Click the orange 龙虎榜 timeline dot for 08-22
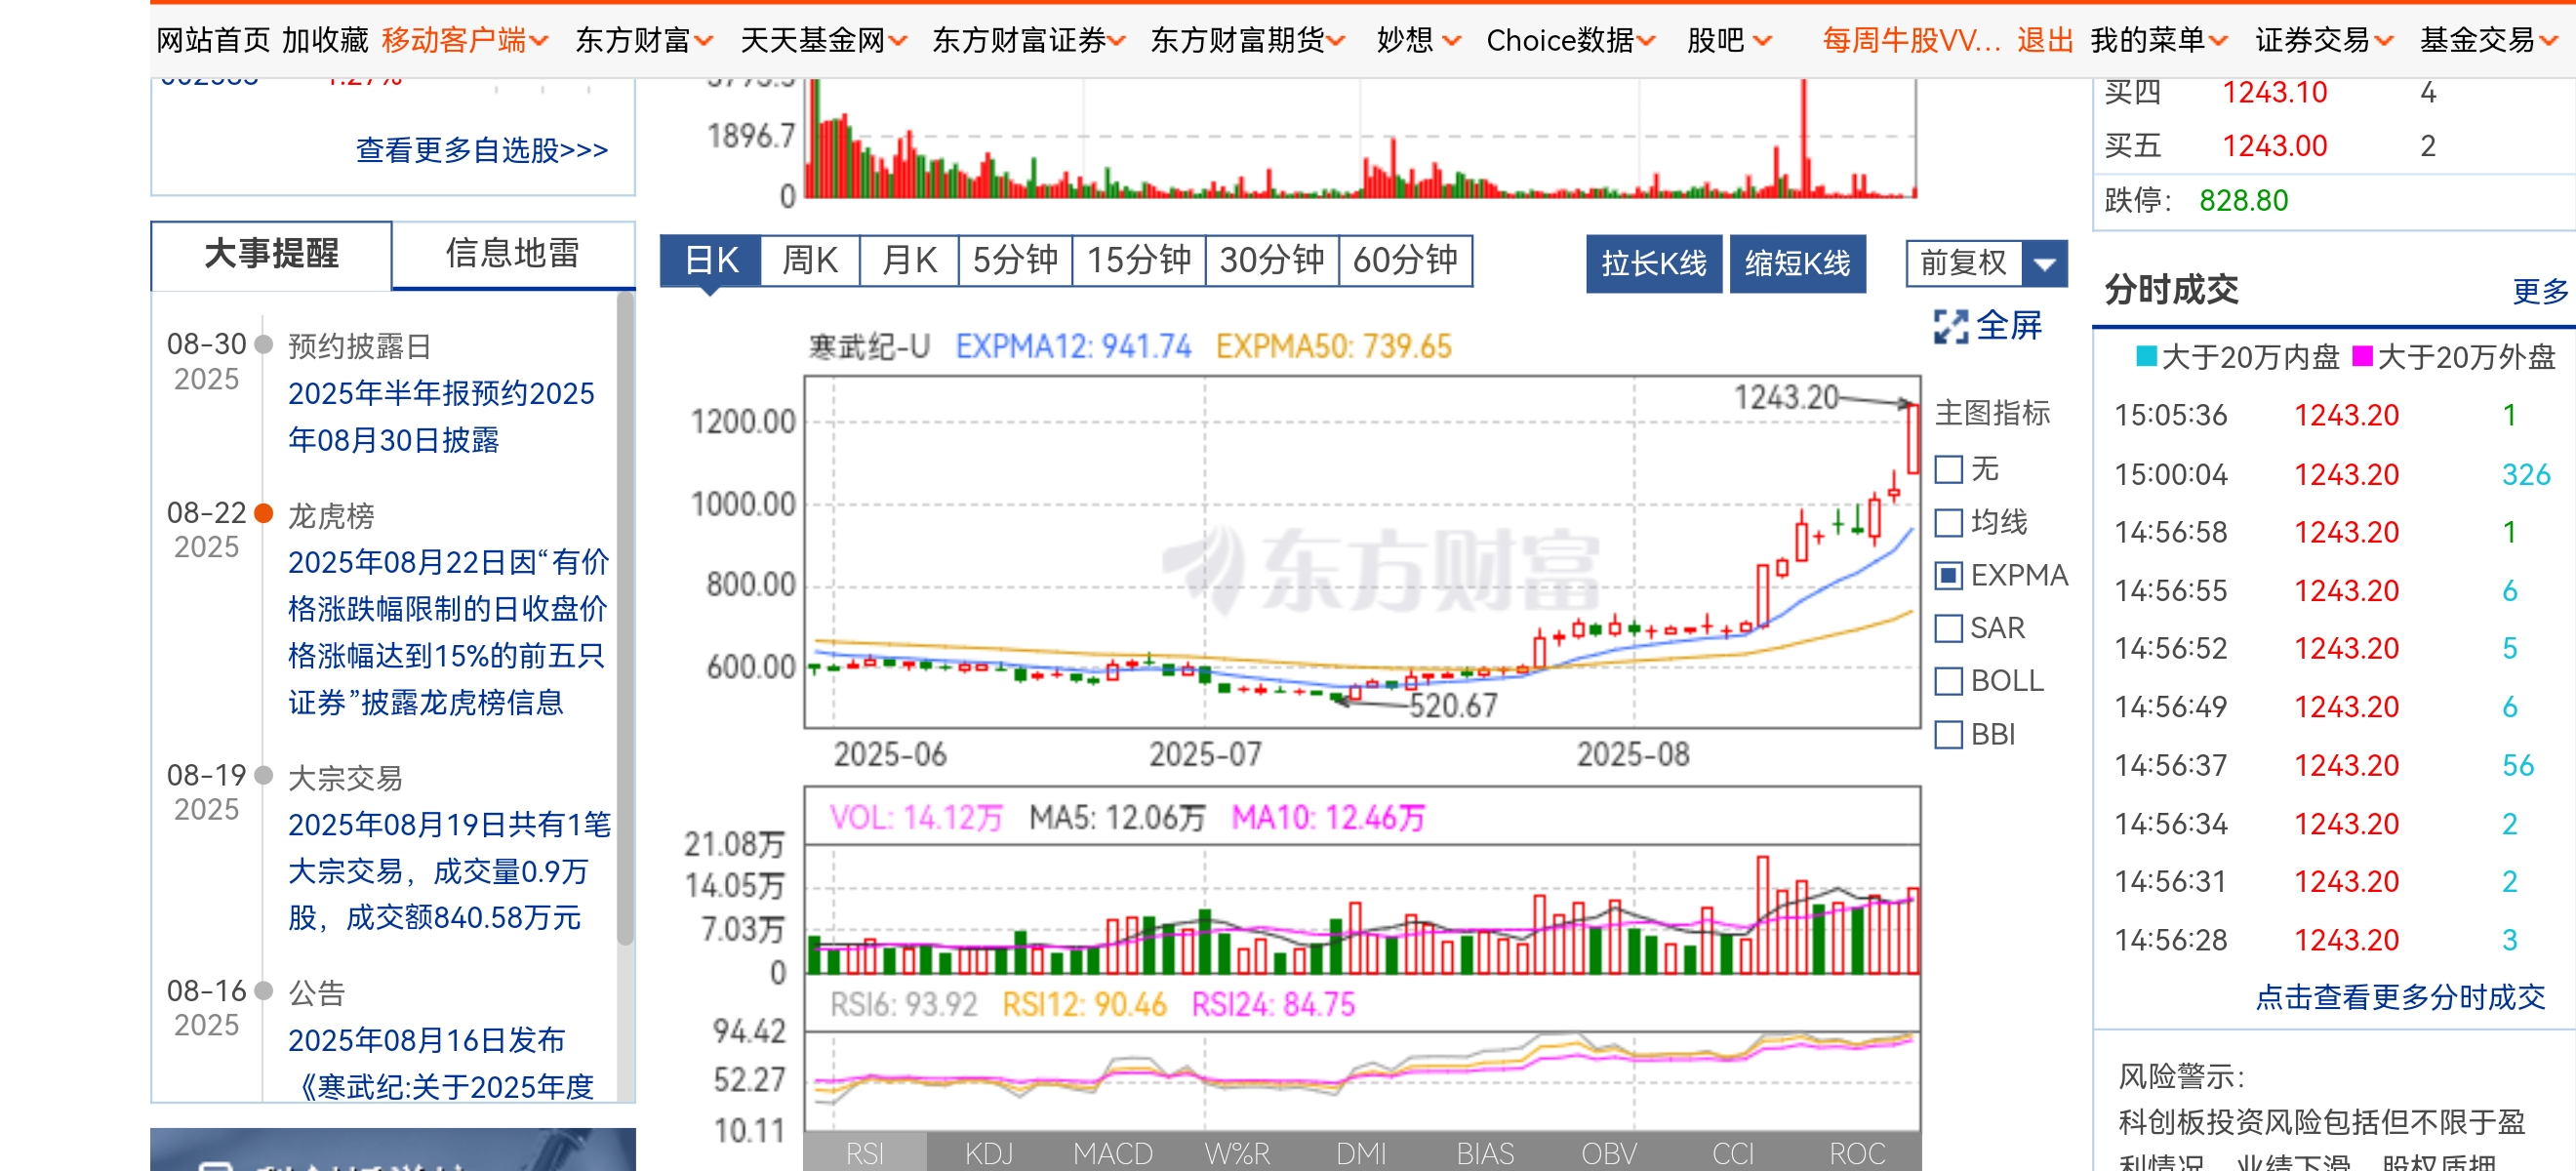The width and height of the screenshot is (2576, 1171). pos(264,513)
